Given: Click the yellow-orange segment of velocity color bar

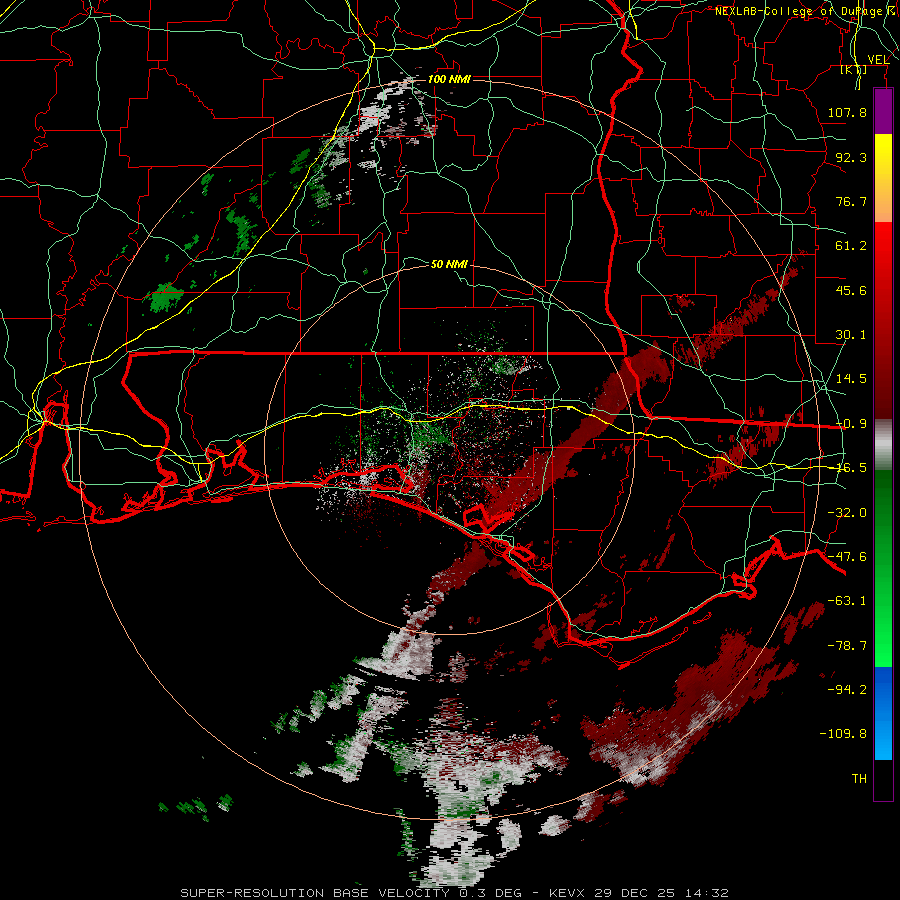Looking at the screenshot, I should click(883, 178).
